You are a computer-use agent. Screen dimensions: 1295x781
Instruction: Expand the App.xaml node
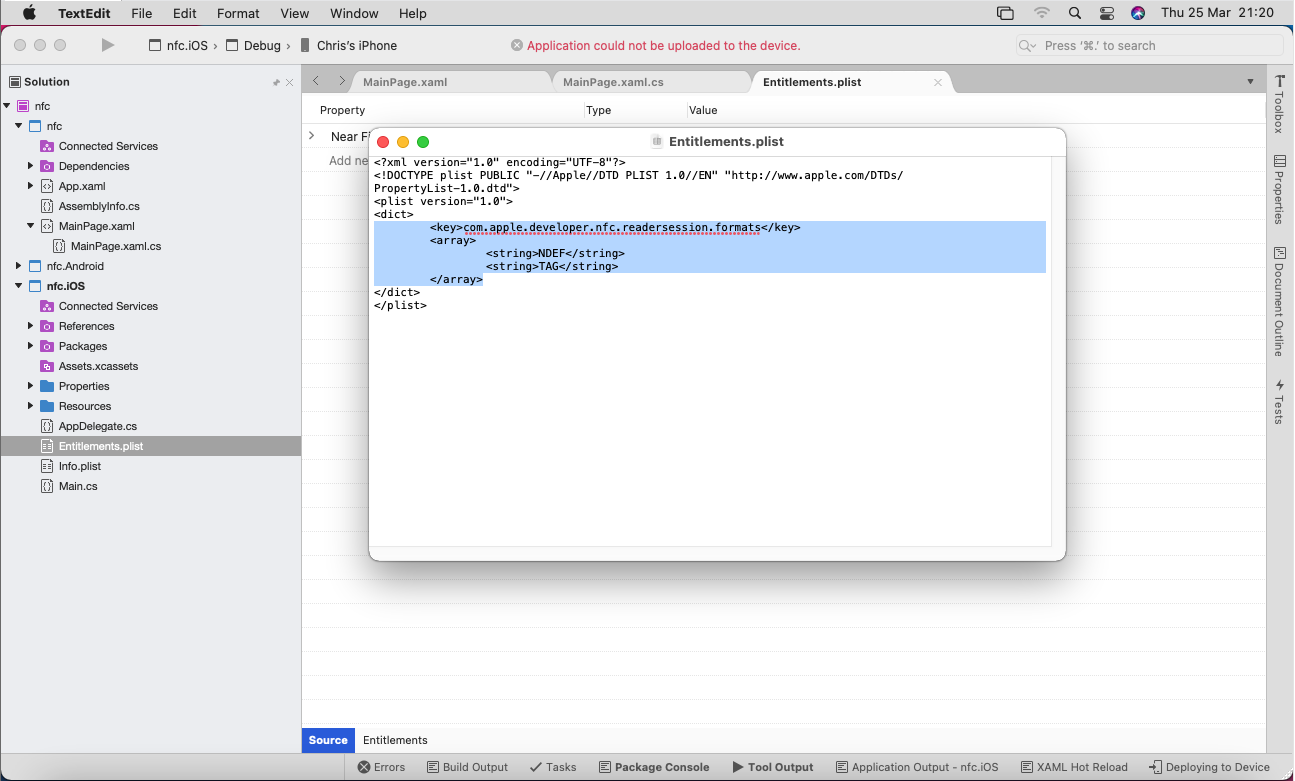pyautogui.click(x=31, y=186)
